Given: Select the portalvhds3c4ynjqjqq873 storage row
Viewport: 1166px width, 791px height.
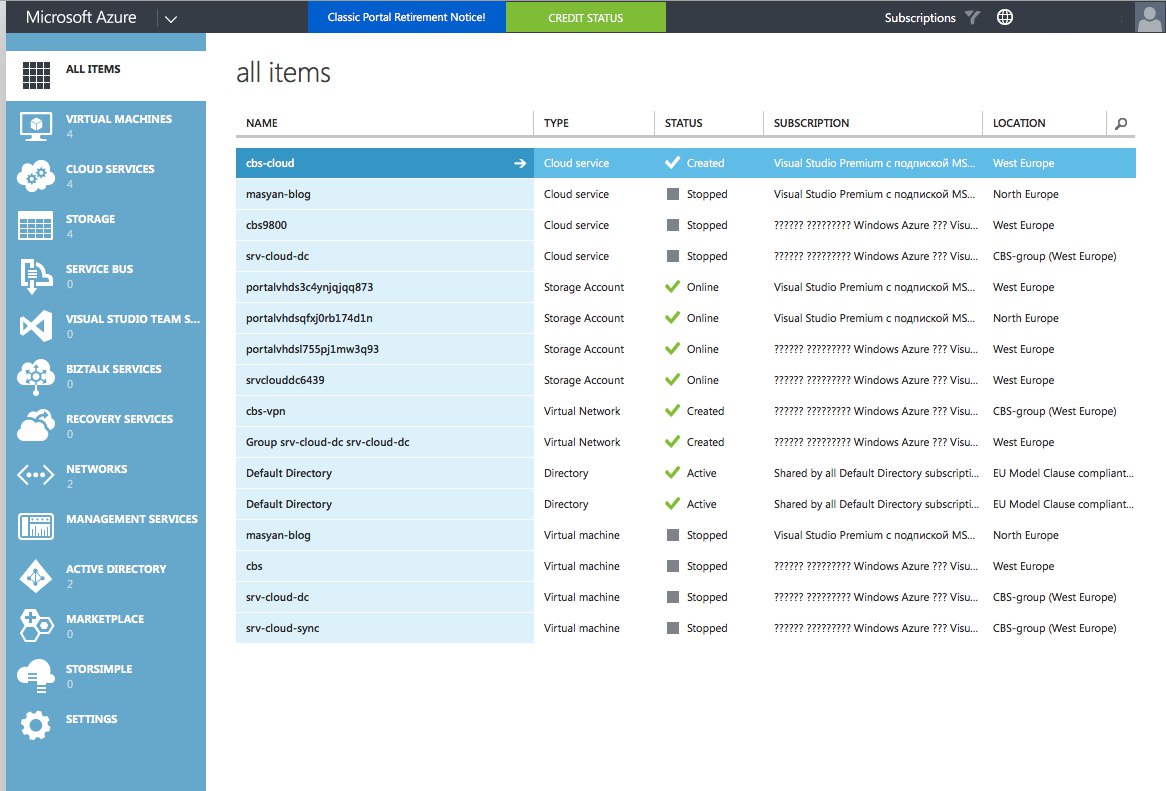Looking at the screenshot, I should [686, 287].
